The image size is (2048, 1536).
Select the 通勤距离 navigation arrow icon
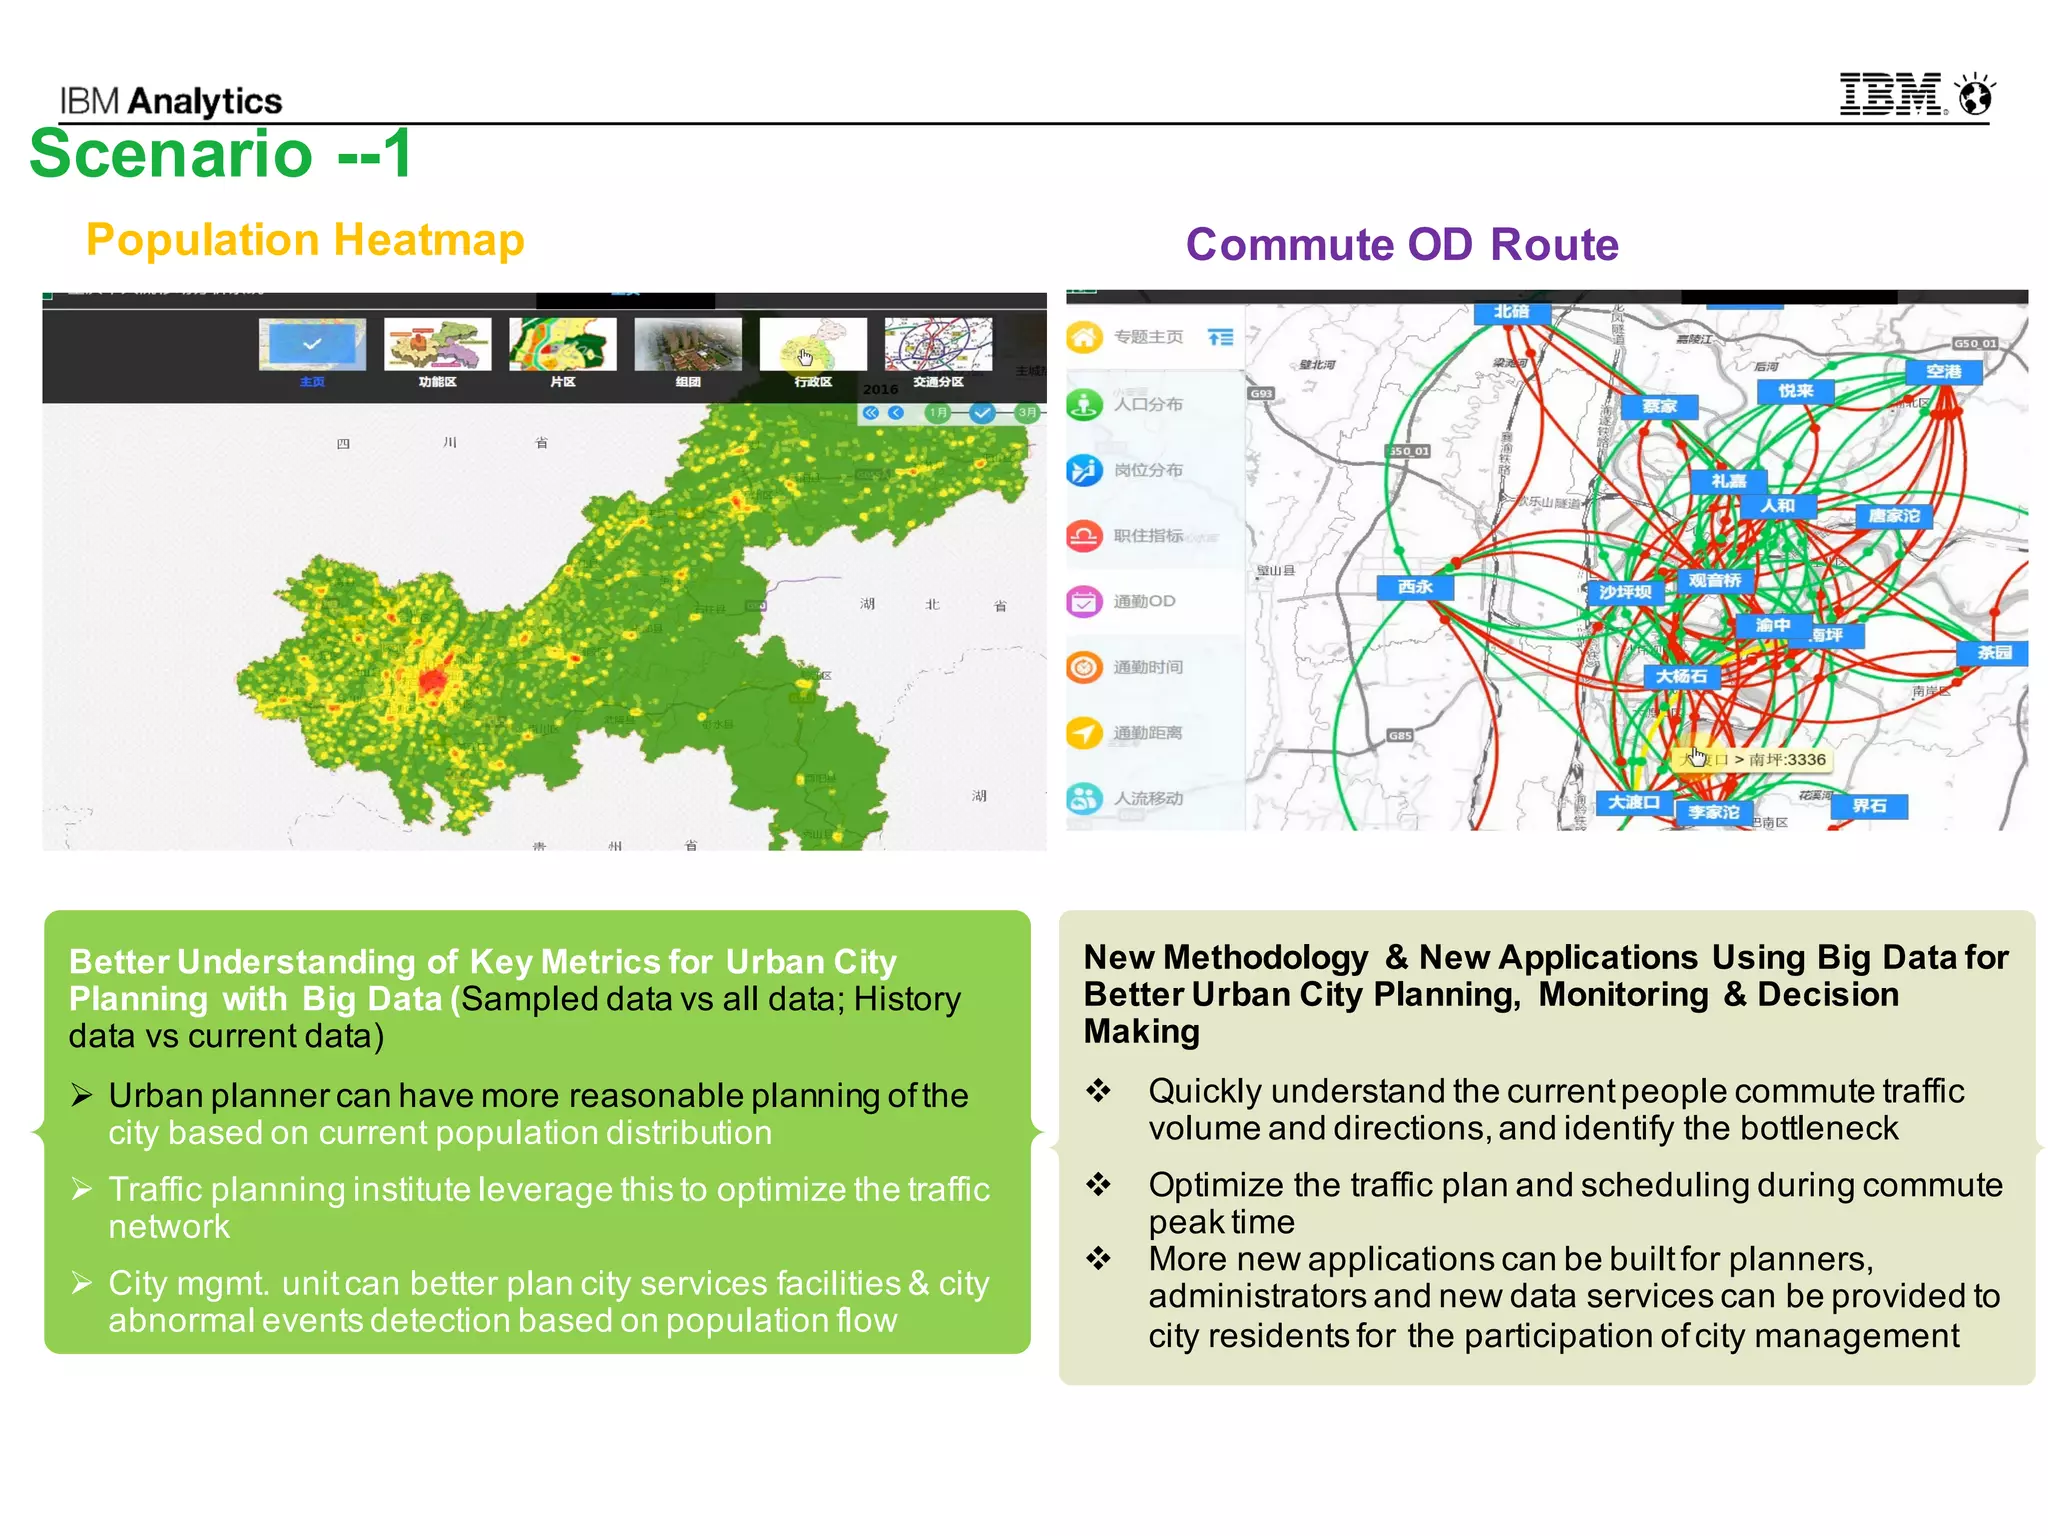[1084, 733]
